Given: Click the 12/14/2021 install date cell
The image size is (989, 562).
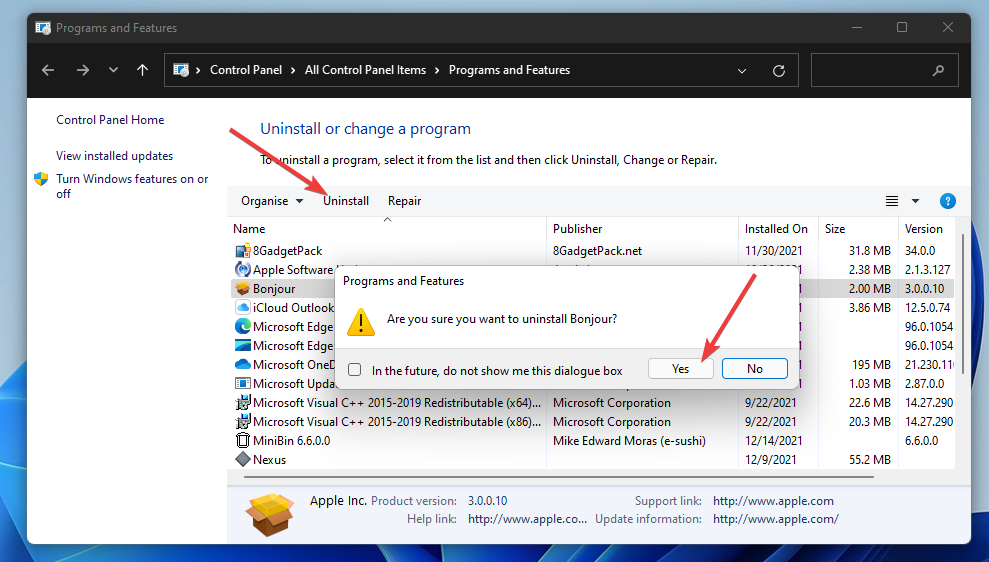Looking at the screenshot, I should [773, 441].
